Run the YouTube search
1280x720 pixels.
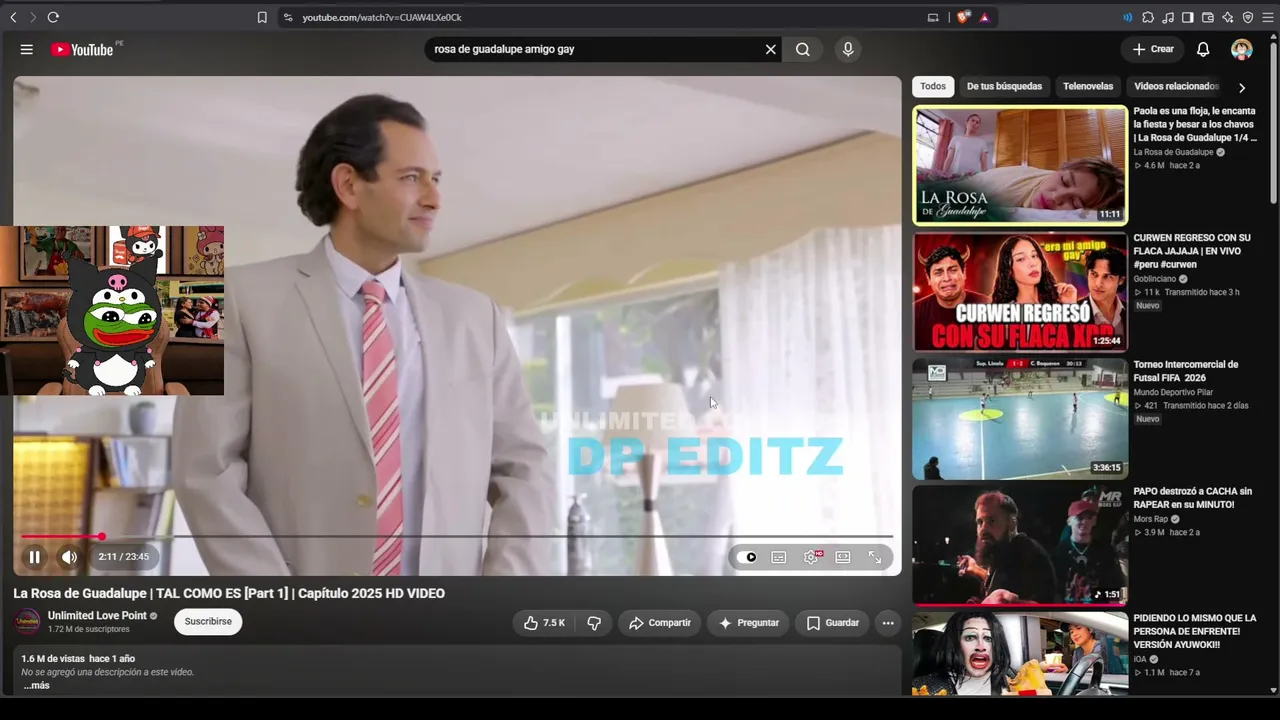click(x=803, y=49)
